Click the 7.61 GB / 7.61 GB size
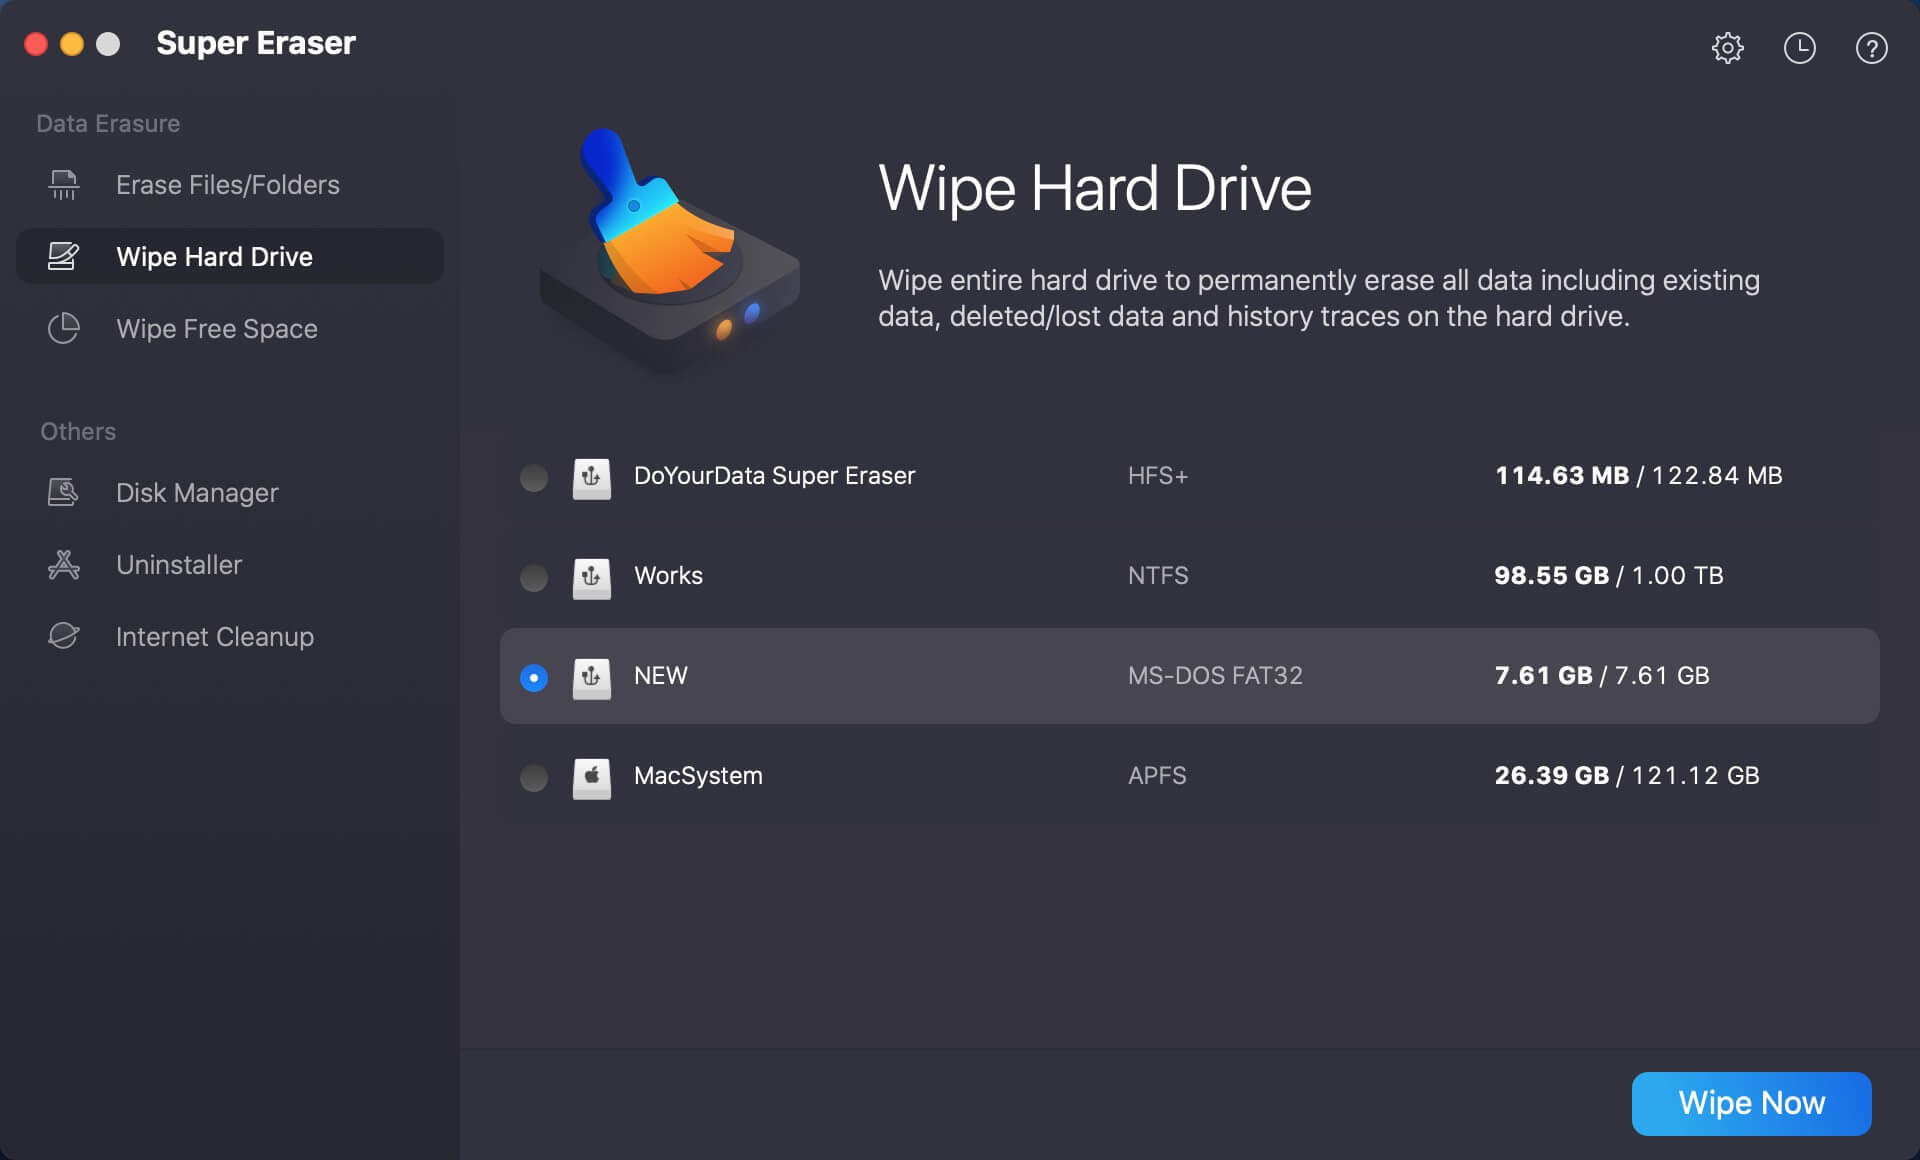The width and height of the screenshot is (1920, 1160). 1602,676
